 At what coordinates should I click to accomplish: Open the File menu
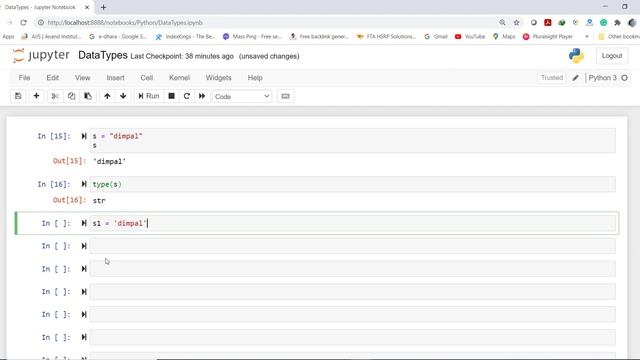click(24, 78)
